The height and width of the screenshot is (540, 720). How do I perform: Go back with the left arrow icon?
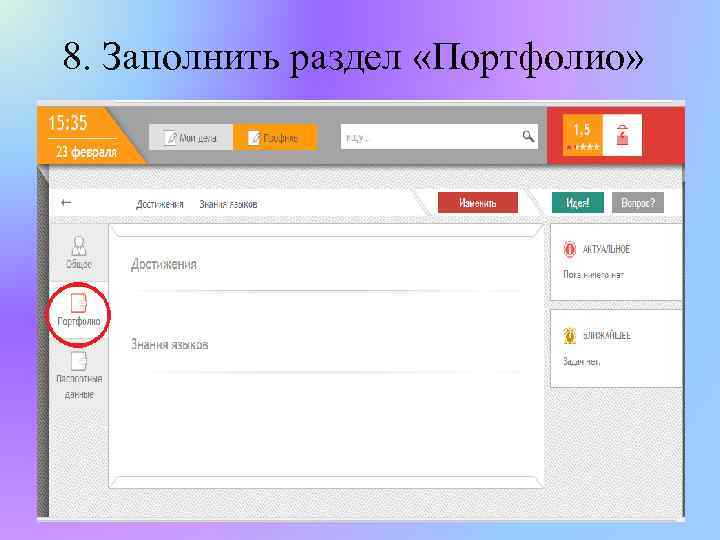pyautogui.click(x=66, y=202)
